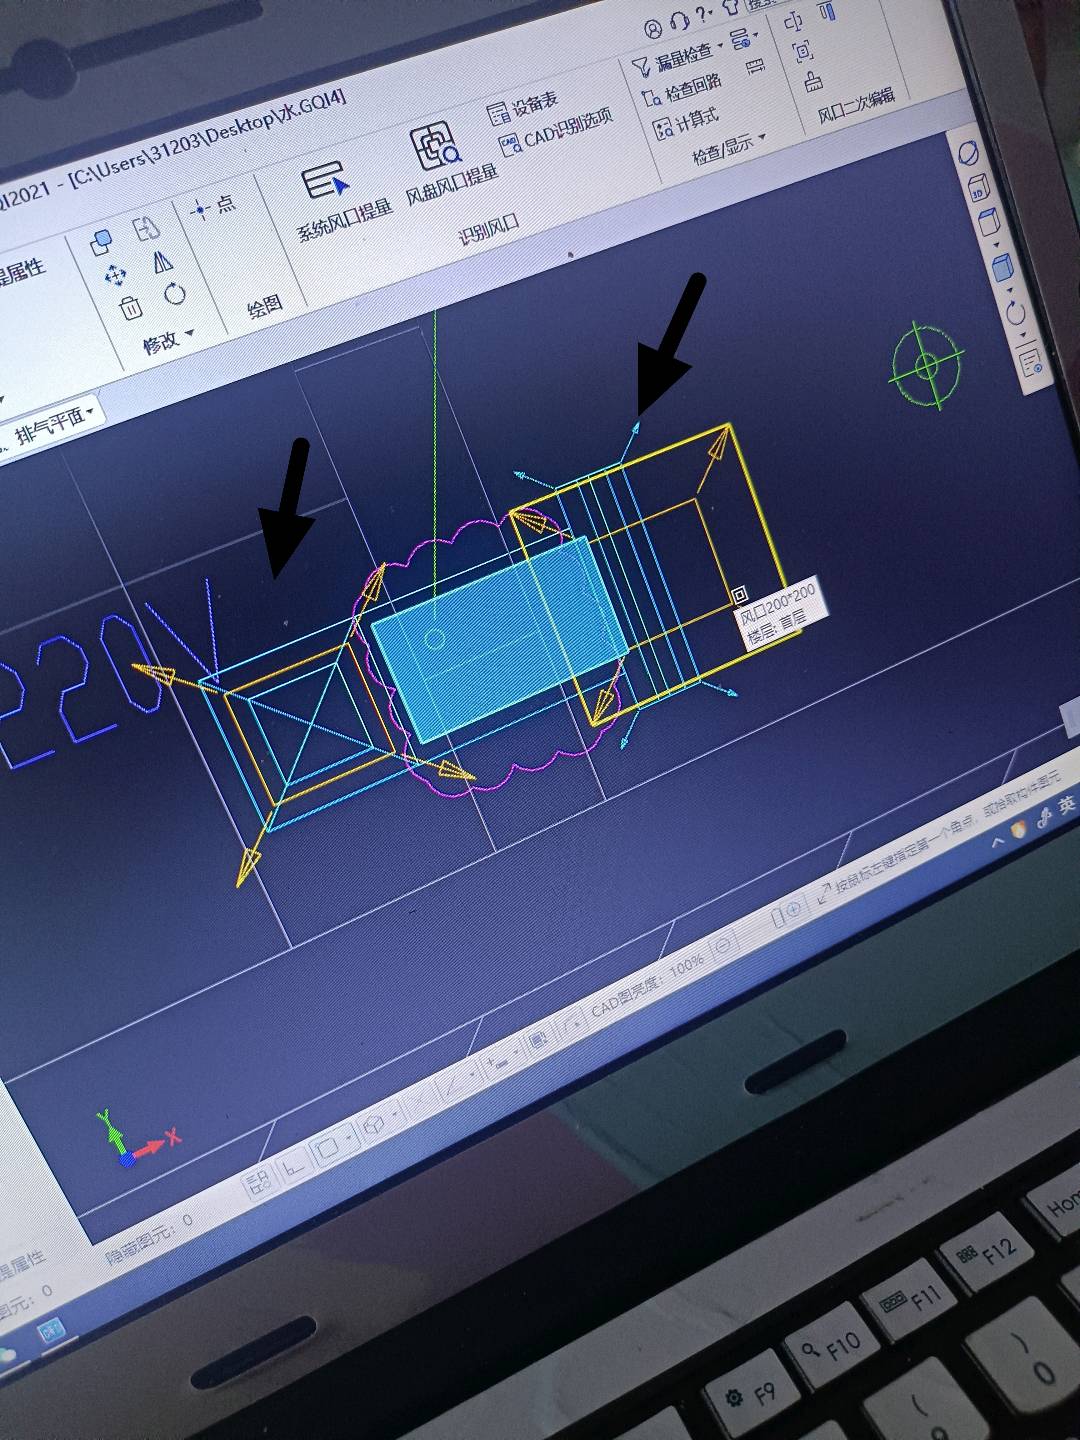The image size is (1080, 1440).
Task: Run the 漏量检查 check
Action: pyautogui.click(x=671, y=60)
